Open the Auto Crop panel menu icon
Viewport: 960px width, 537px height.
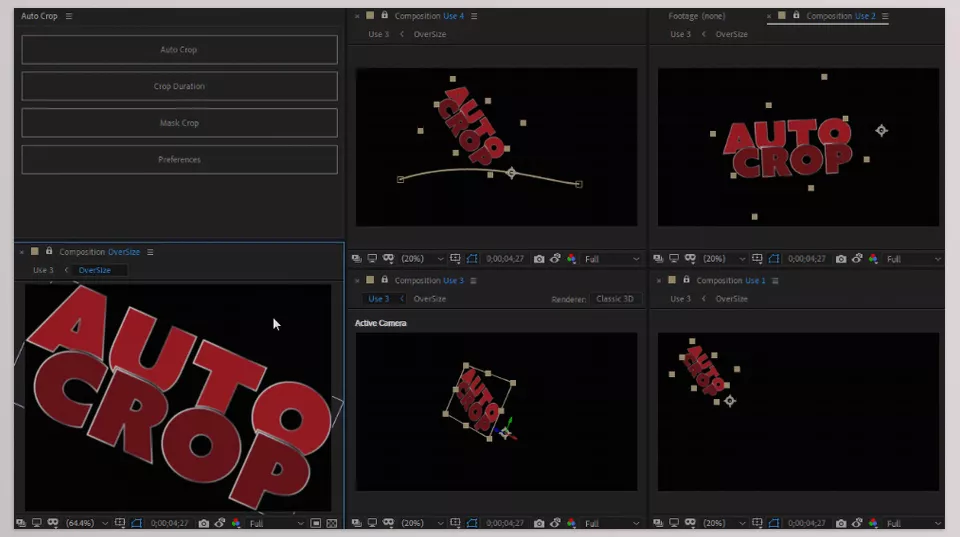point(69,16)
